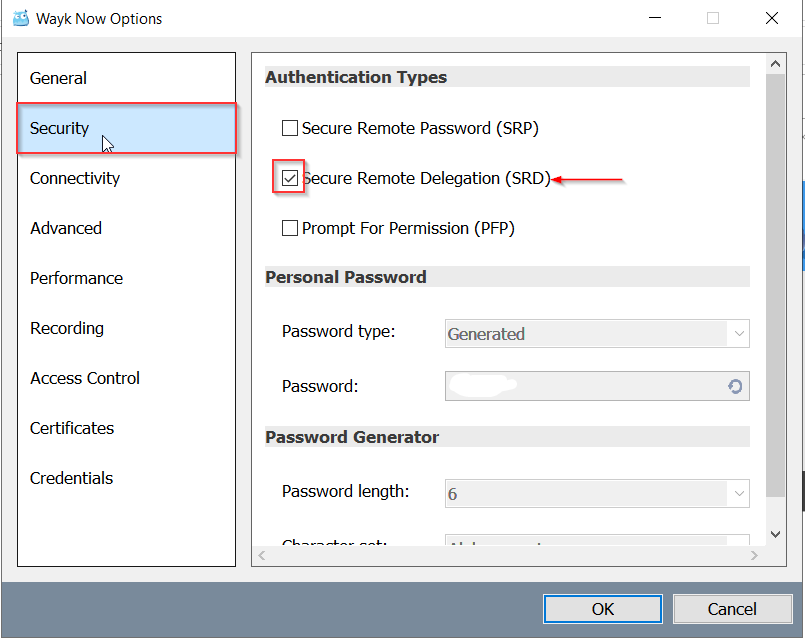This screenshot has width=805, height=638.
Task: Minimize the Wayk Now Options window
Action: coord(655,18)
